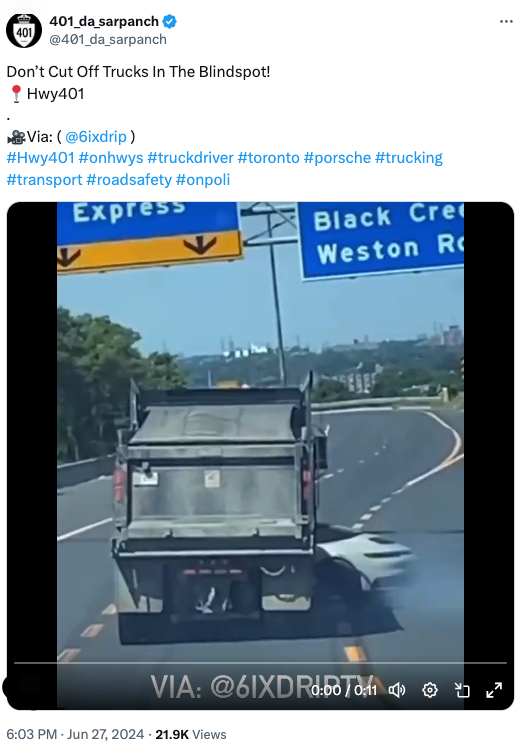Click the 401 highway shield profile avatar
The height and width of the screenshot is (743, 520).
coord(23,30)
